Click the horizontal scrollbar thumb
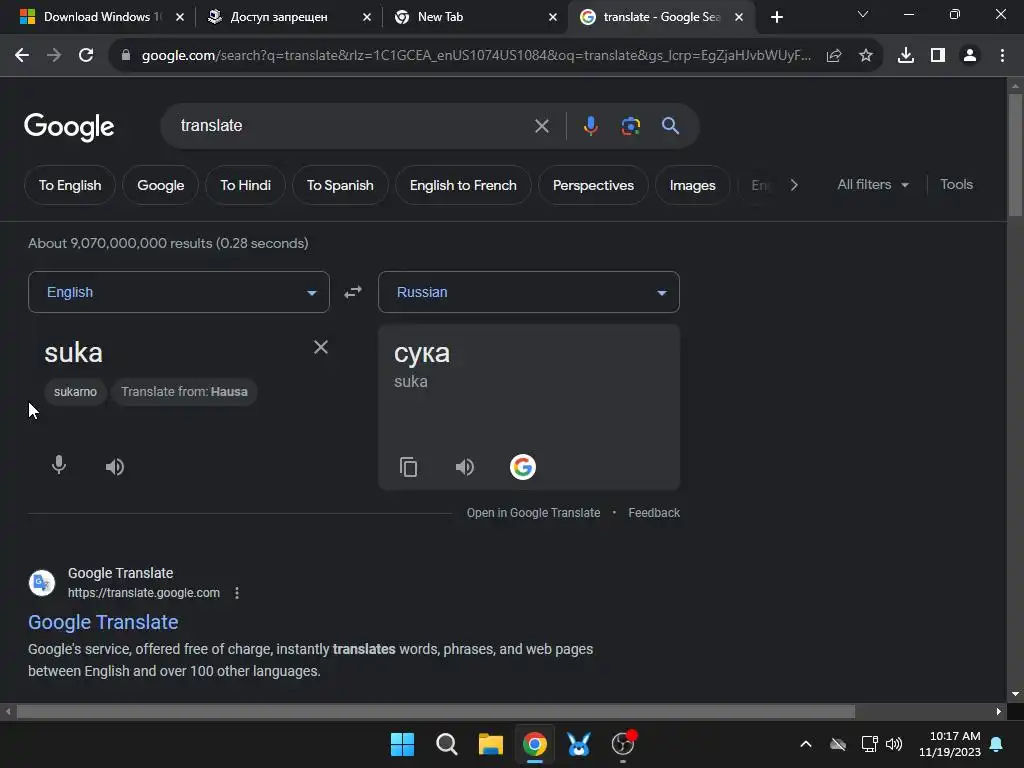This screenshot has width=1024, height=768. click(436, 711)
